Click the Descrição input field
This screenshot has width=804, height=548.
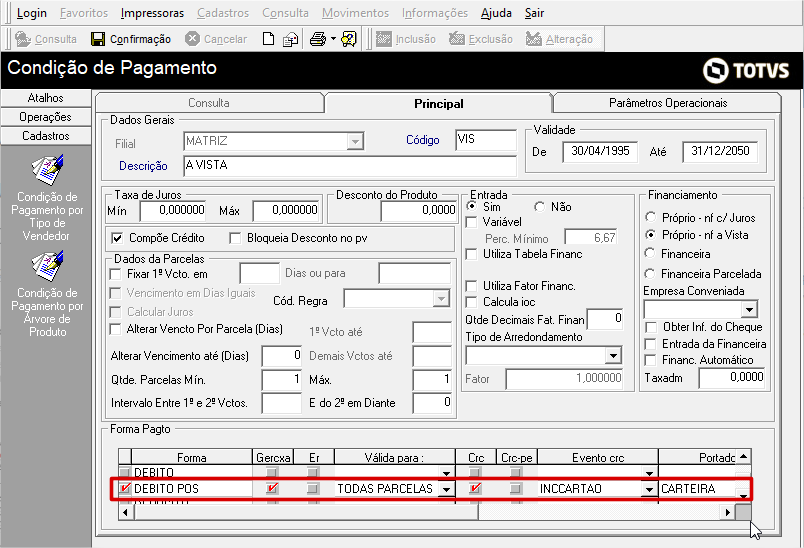[x=348, y=165]
